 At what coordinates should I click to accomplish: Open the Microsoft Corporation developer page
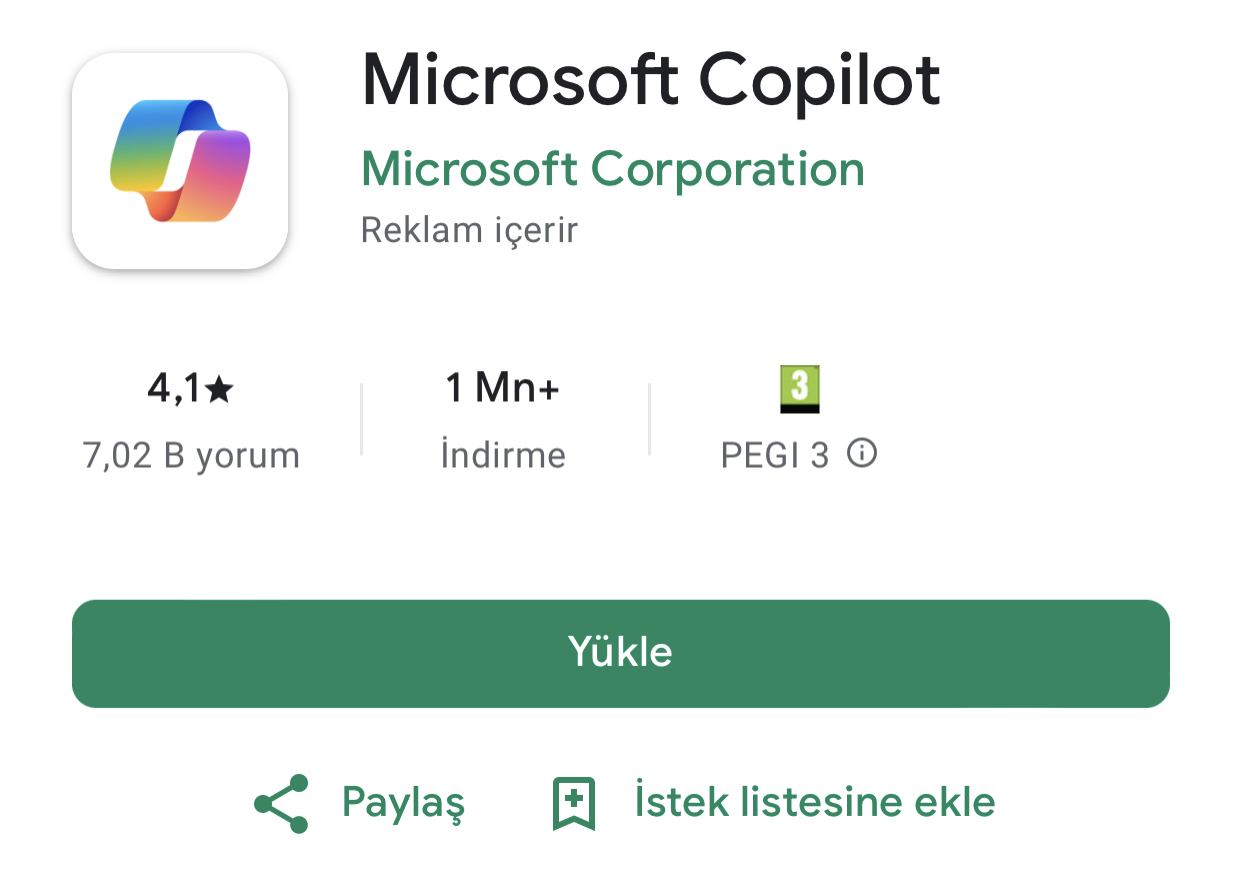[612, 169]
